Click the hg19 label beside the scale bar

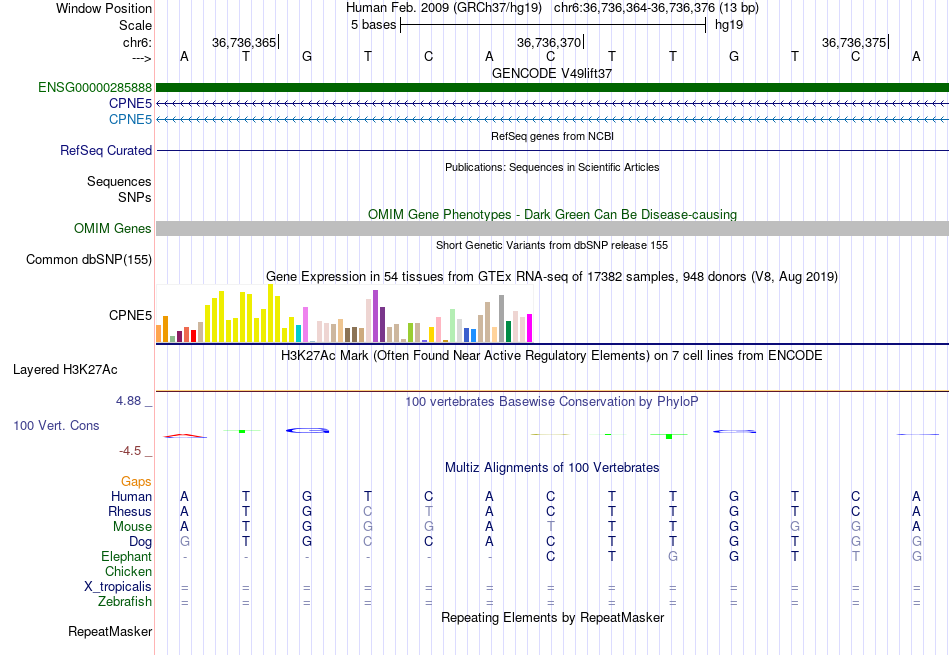[729, 25]
